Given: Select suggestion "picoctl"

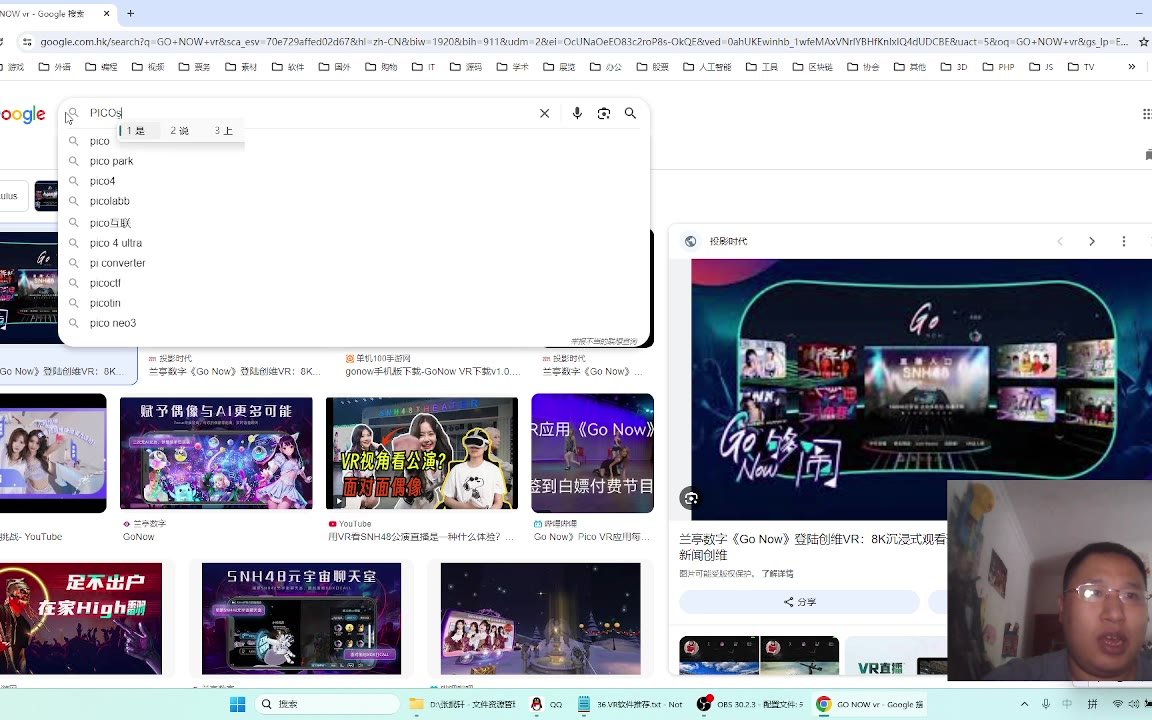Looking at the screenshot, I should 354,283.
